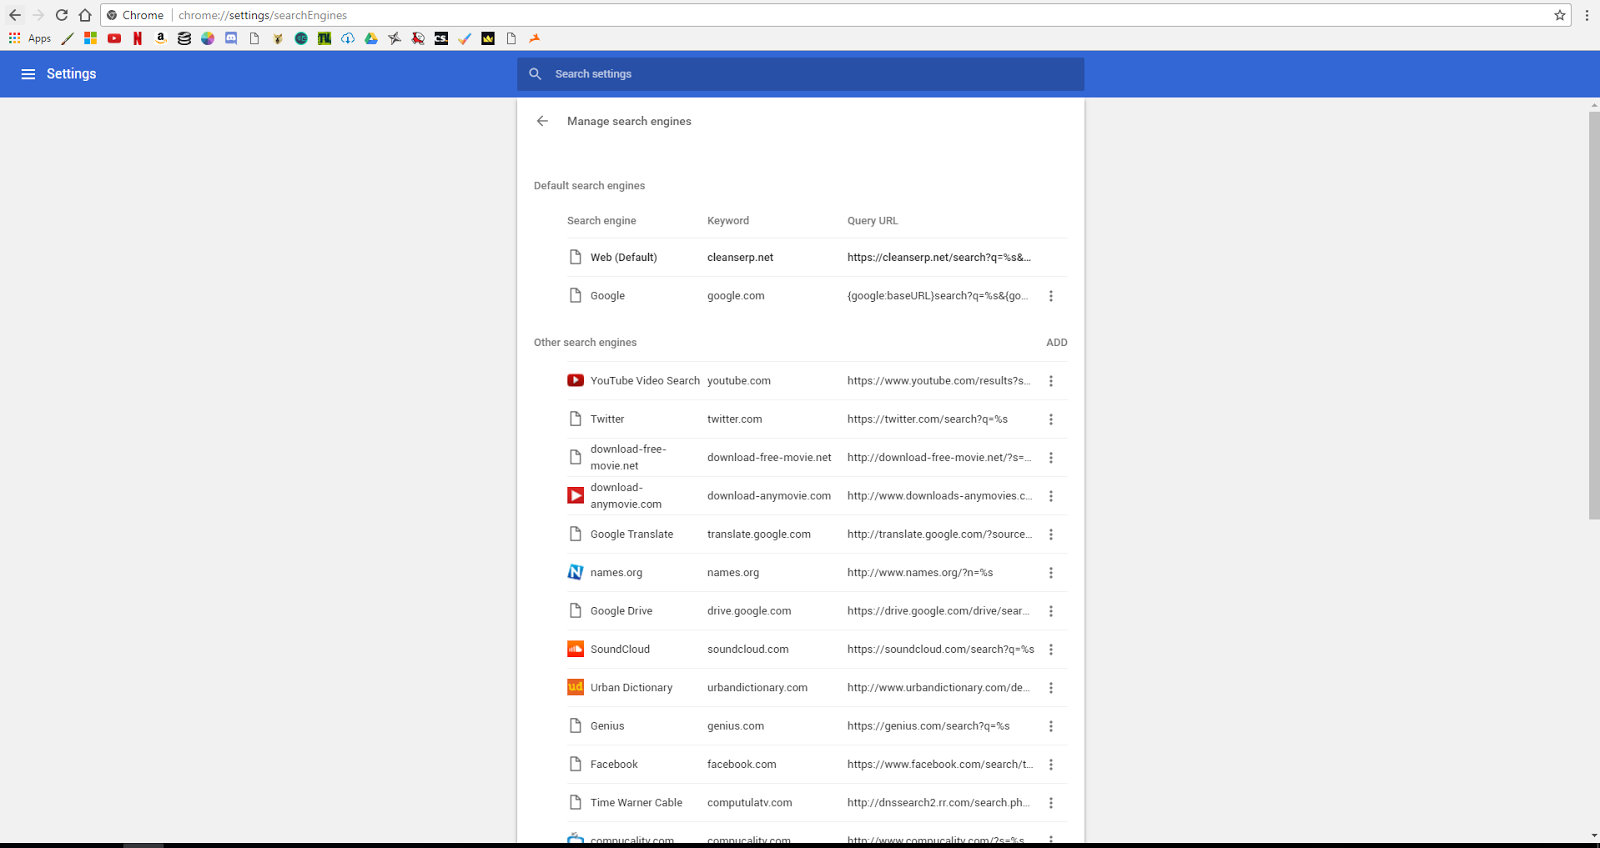Open the stacked disks bookmark
Image resolution: width=1600 pixels, height=848 pixels.
pyautogui.click(x=184, y=38)
